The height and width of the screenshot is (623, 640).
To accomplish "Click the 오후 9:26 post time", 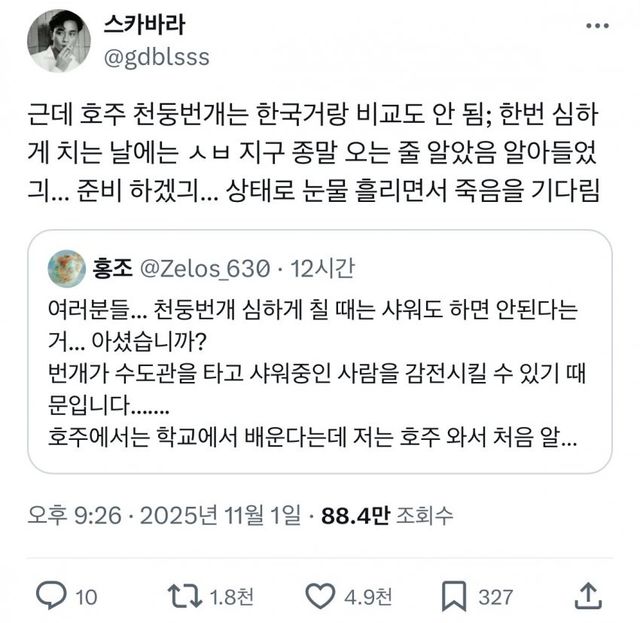I will 71,517.
